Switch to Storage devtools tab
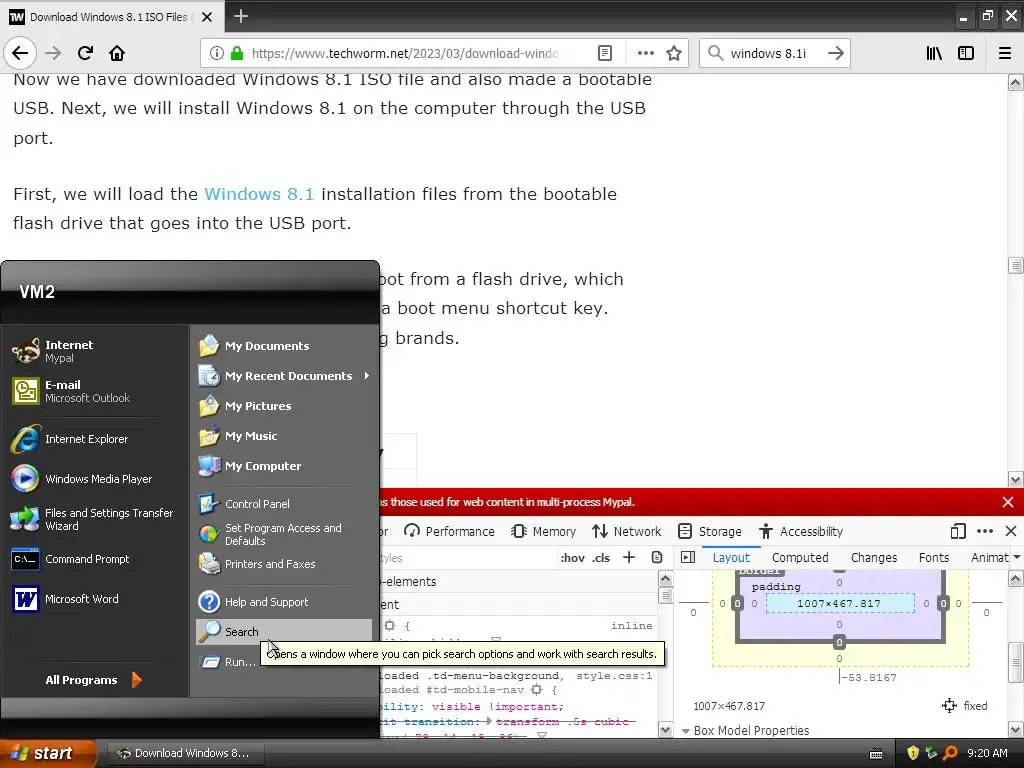This screenshot has width=1024, height=768. coord(710,531)
